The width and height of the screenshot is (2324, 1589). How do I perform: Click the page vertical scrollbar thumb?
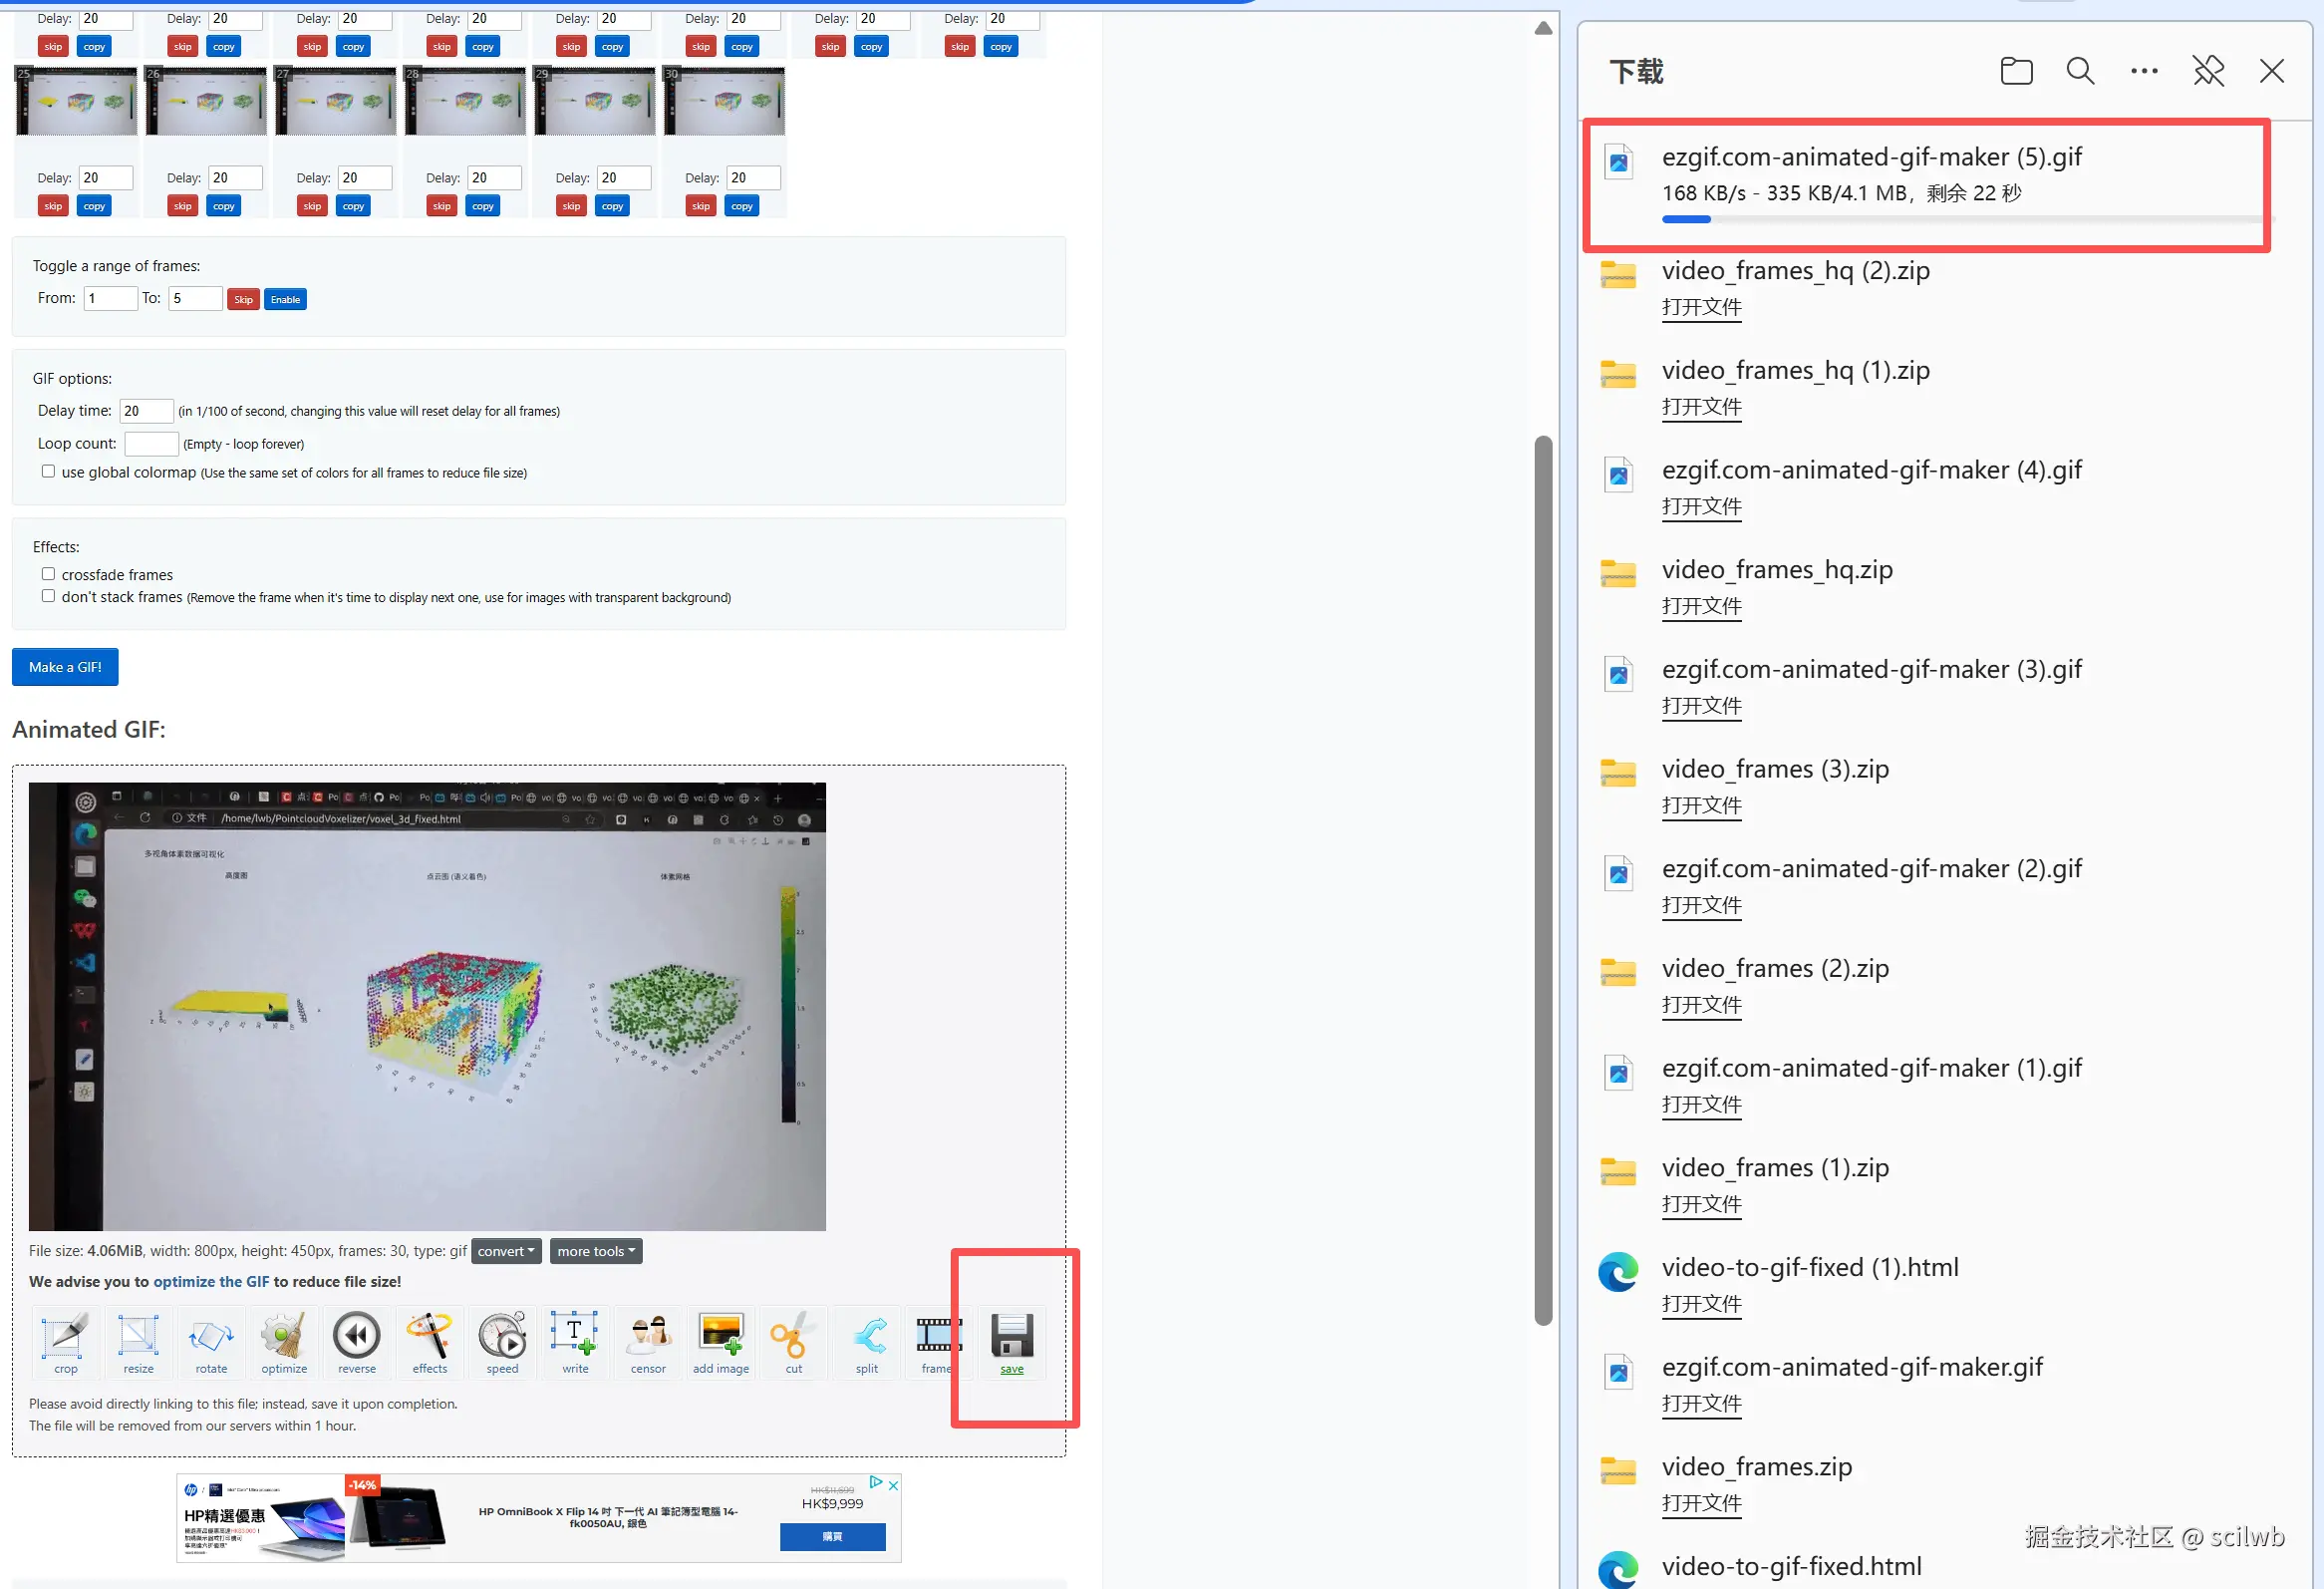(1543, 880)
